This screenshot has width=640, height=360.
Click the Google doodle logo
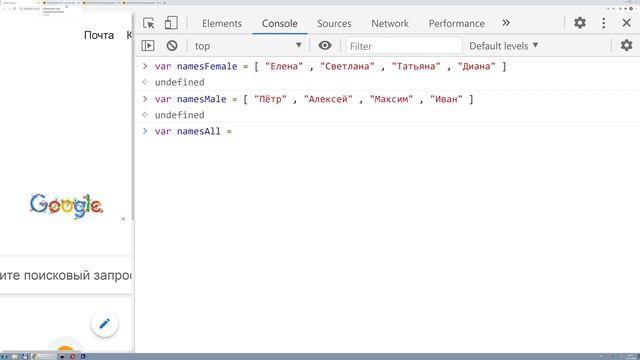coord(66,207)
